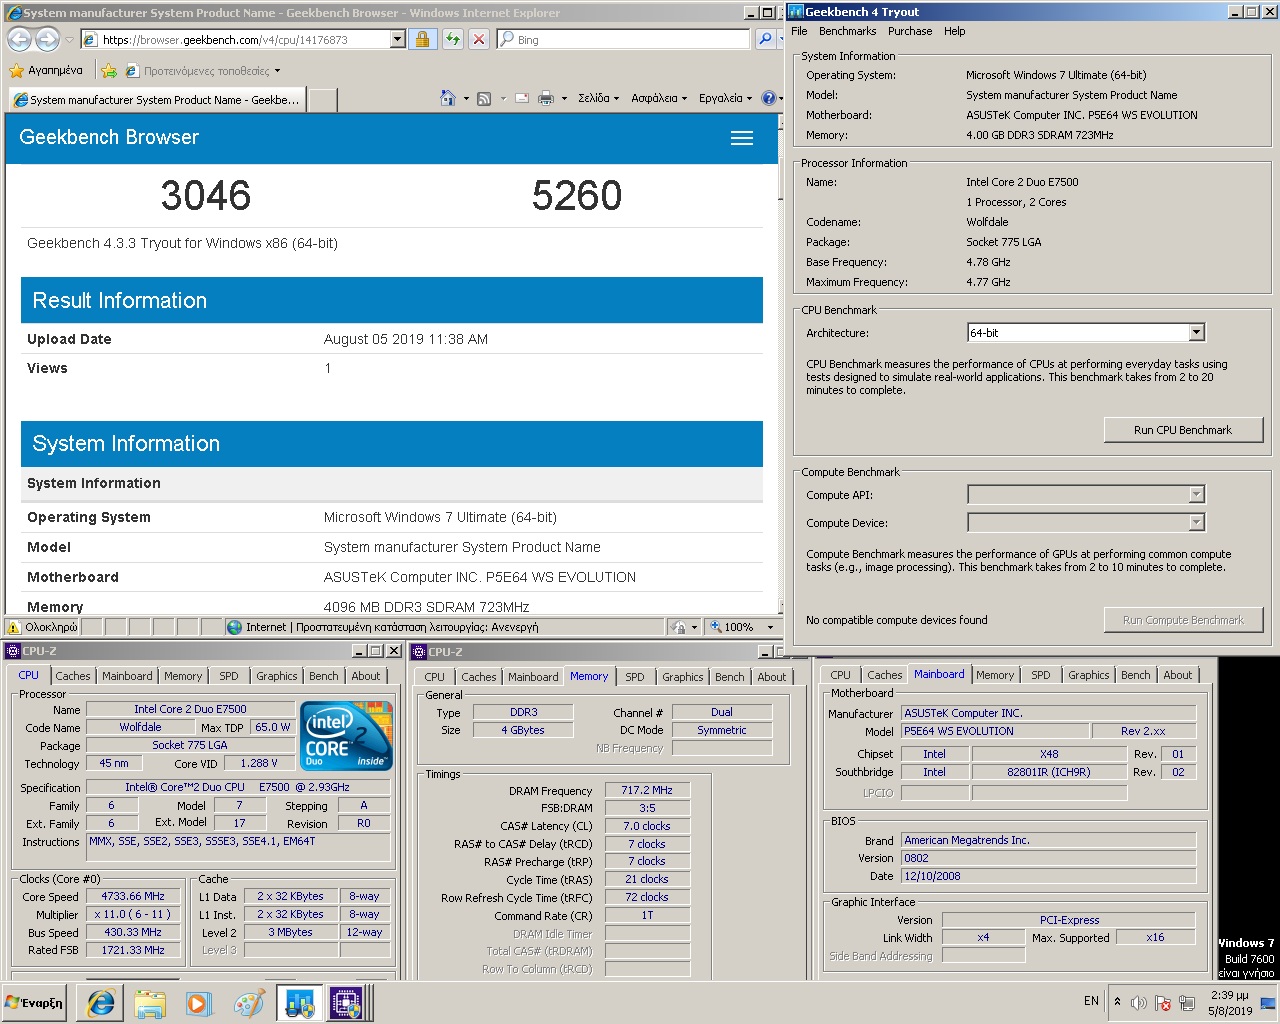
Task: Click the padlock security icon in address bar
Action: click(x=422, y=39)
